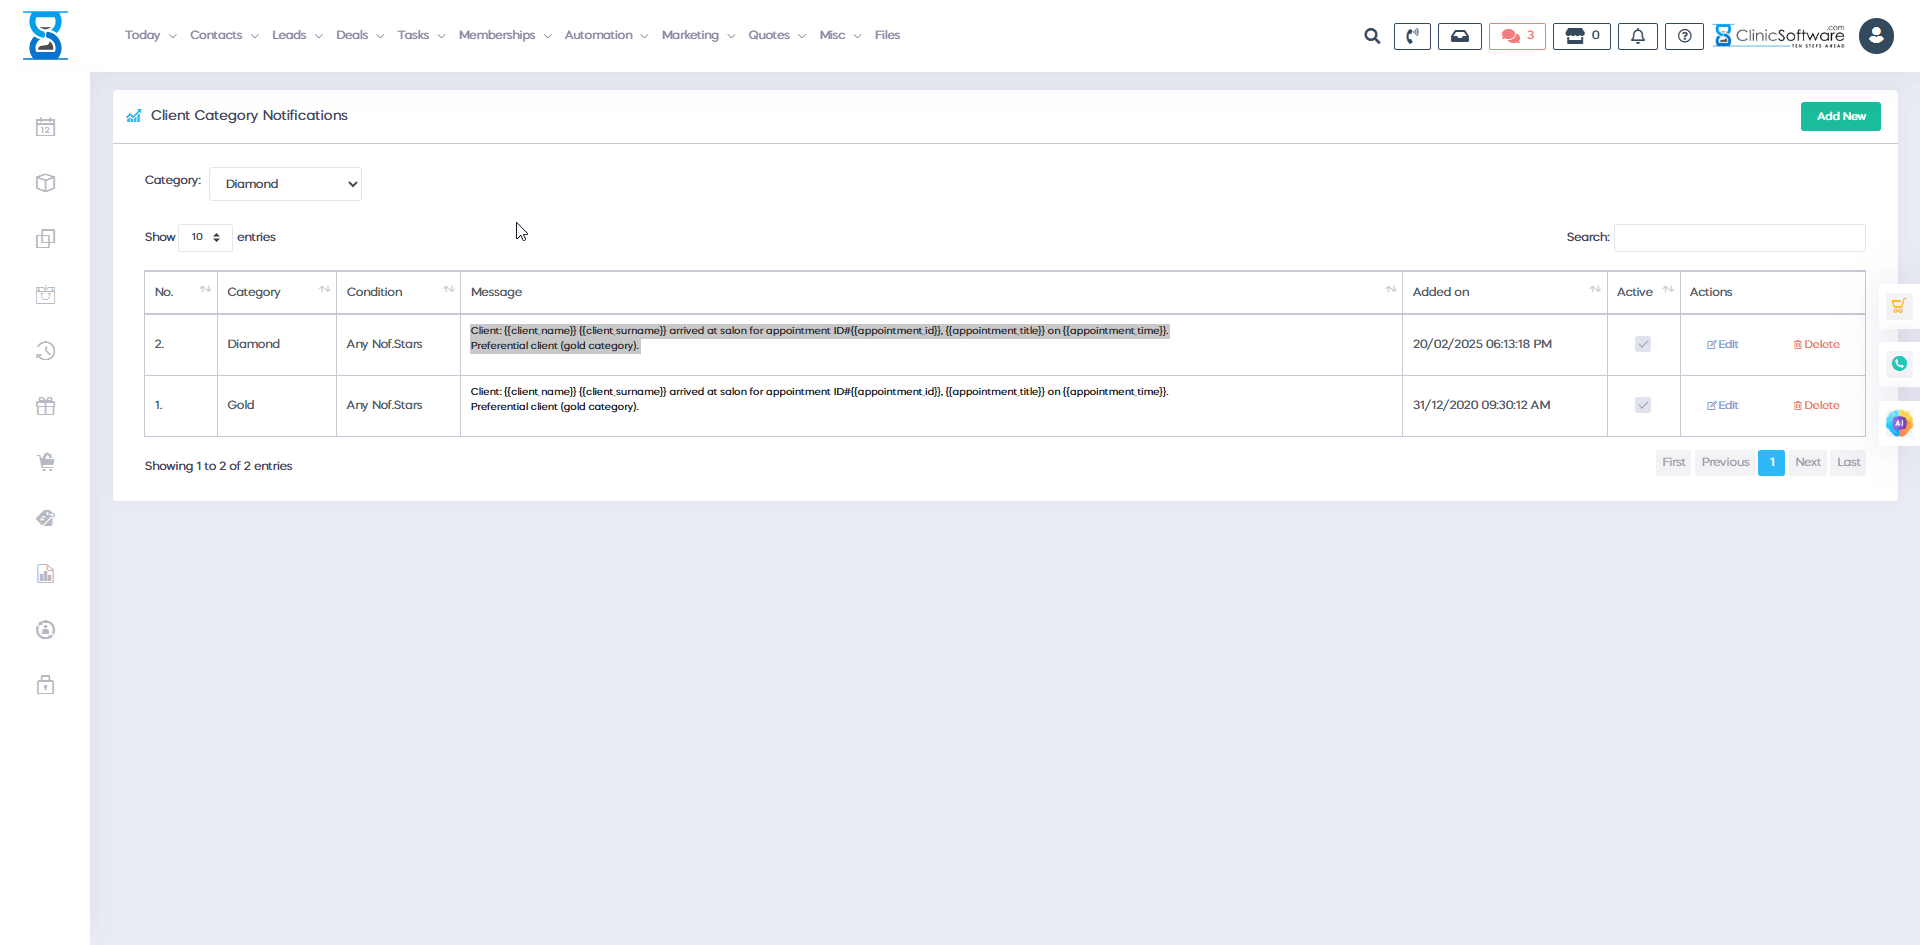Open the phone calls panel

click(1412, 36)
